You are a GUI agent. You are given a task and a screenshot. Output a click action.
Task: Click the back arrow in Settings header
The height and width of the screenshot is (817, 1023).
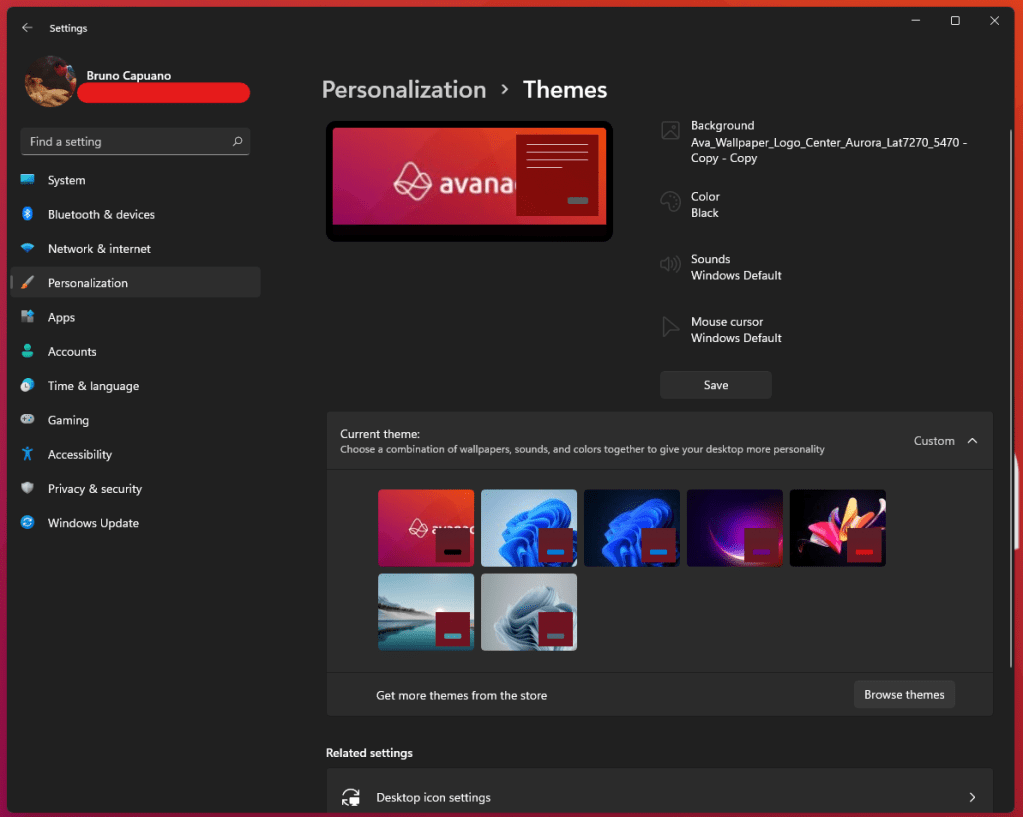27,28
